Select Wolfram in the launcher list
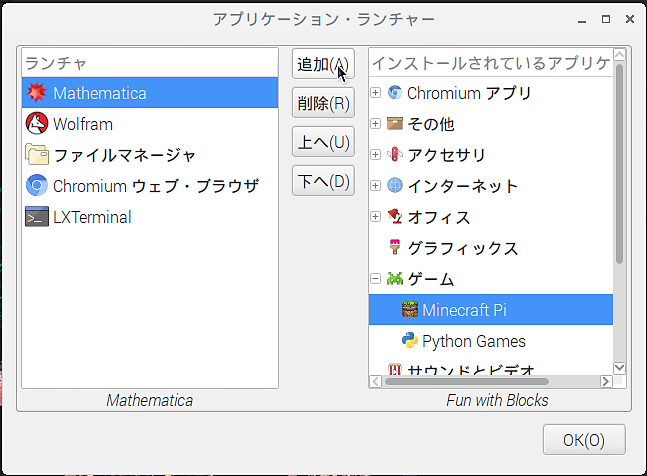The width and height of the screenshot is (647, 476). click(x=150, y=124)
